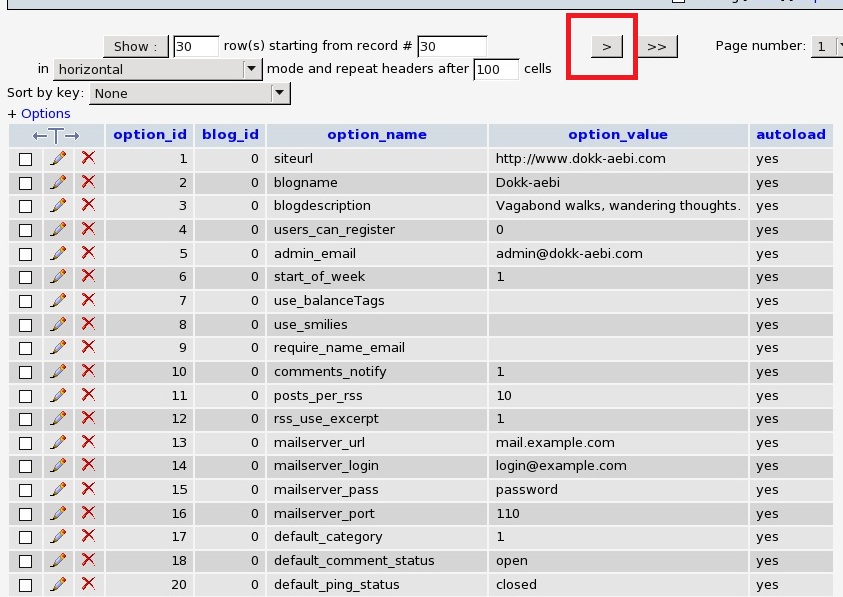Viewport: 843px width, 597px height.
Task: Tick the checkbox for default_category row
Action: coord(26,538)
